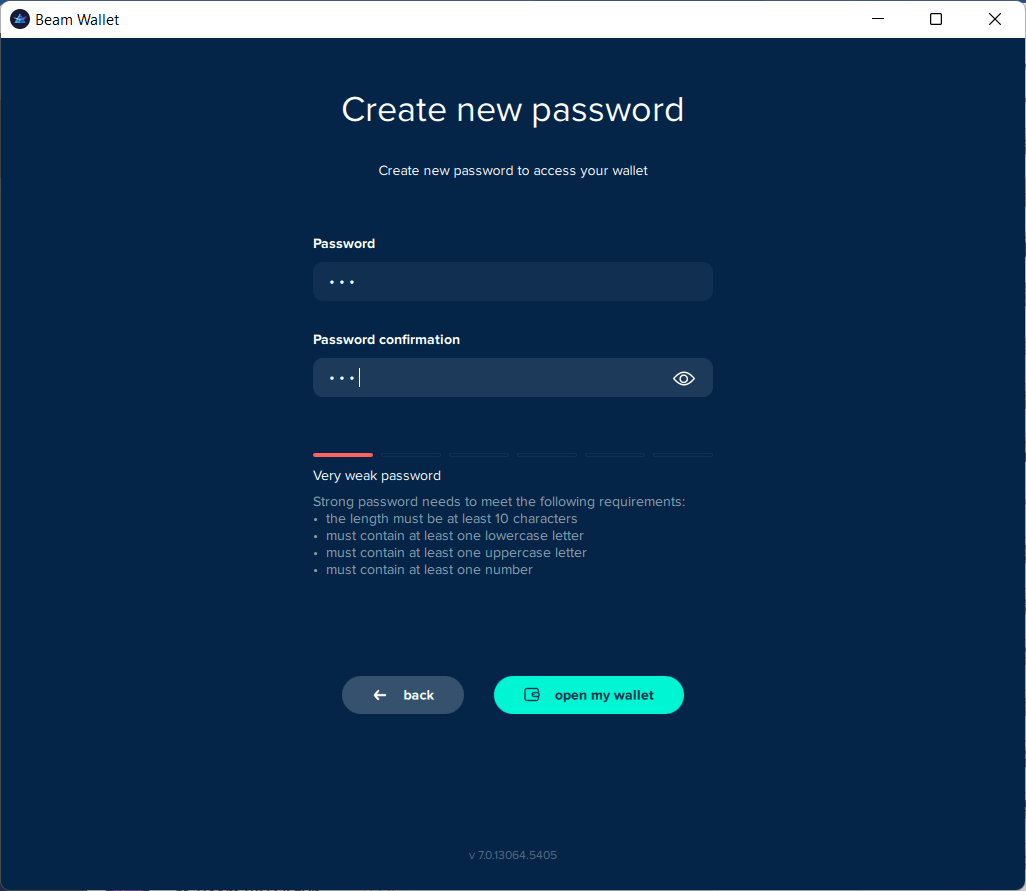Click the "Password" field label
Viewport: 1026px width, 891px height.
344,243
